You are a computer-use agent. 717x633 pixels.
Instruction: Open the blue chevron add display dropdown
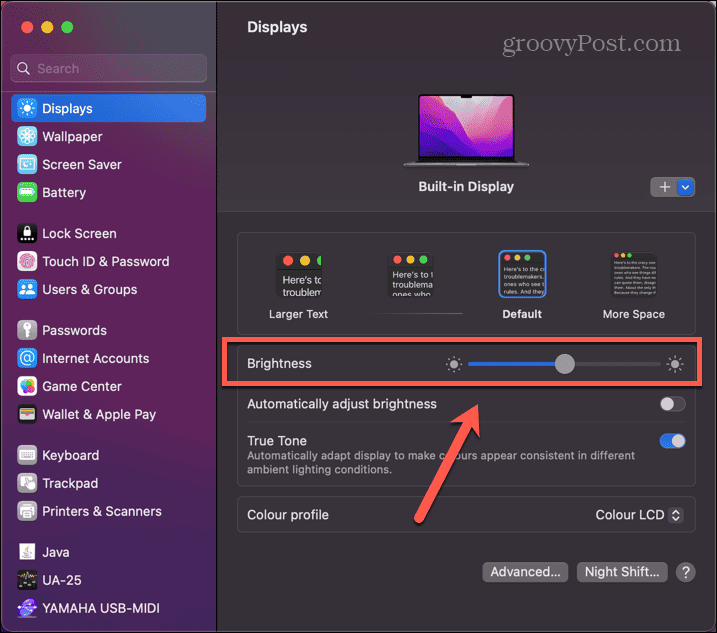pyautogui.click(x=685, y=187)
